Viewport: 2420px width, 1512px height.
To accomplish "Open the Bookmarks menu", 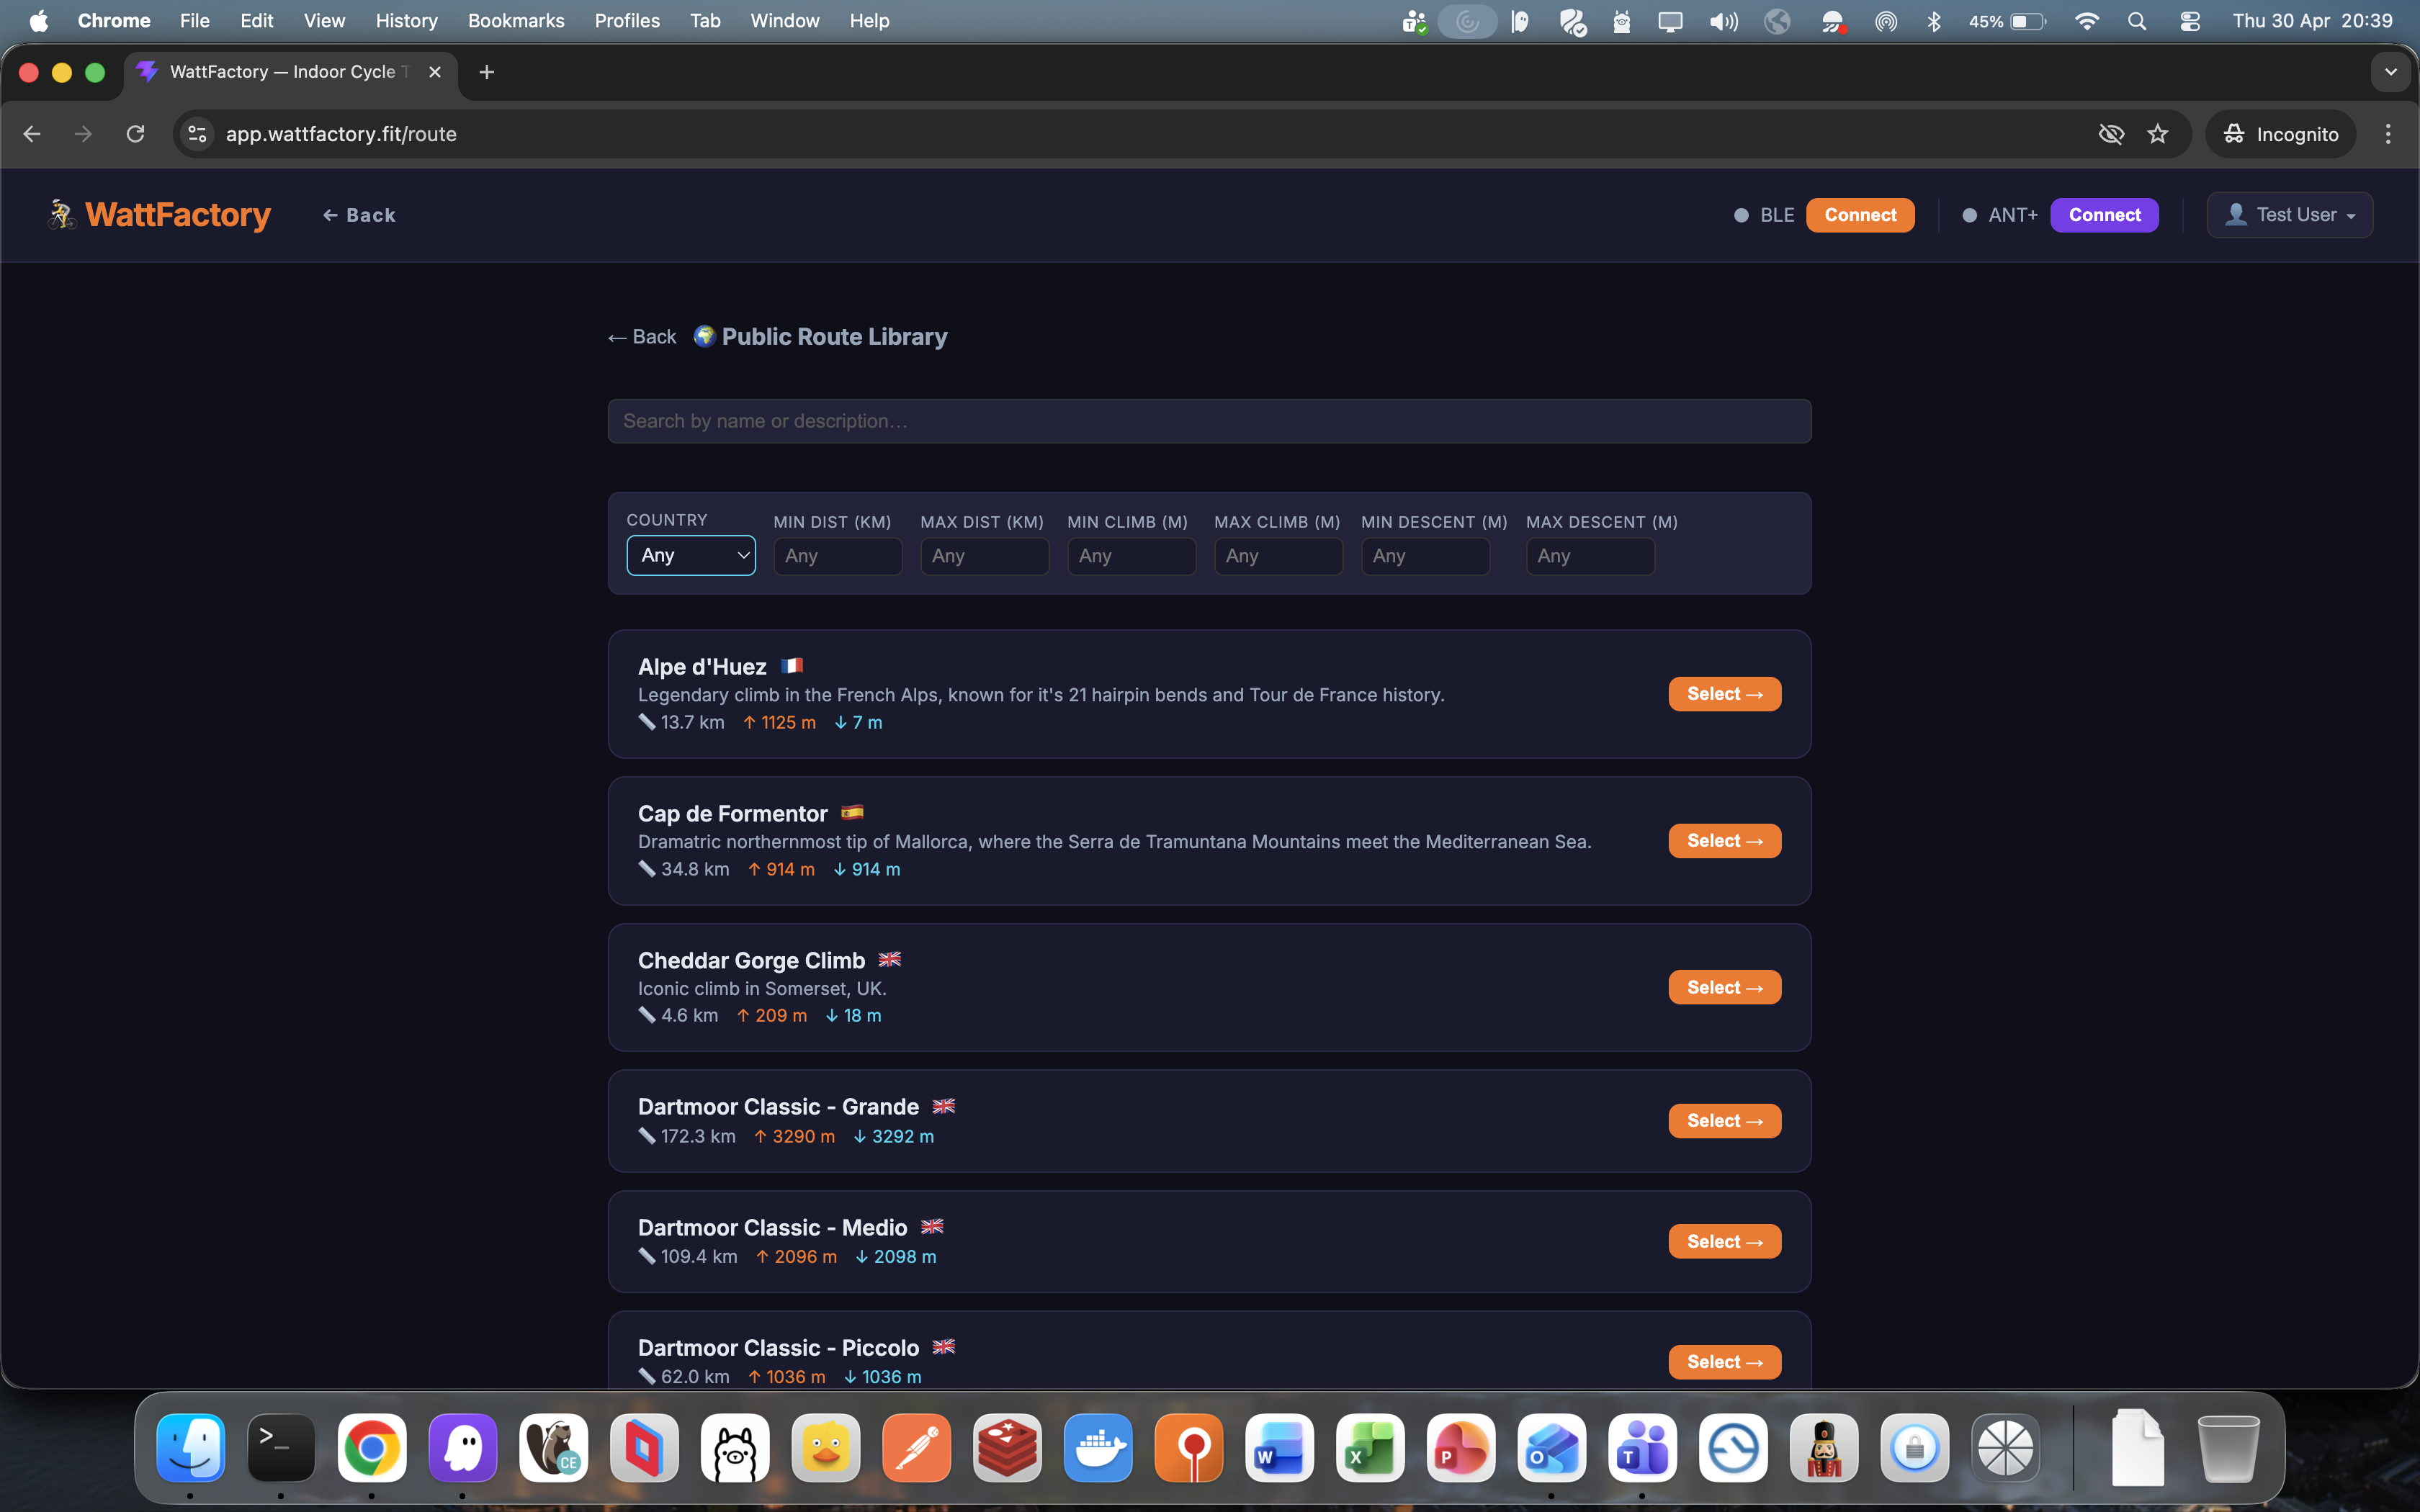I will tap(516, 21).
